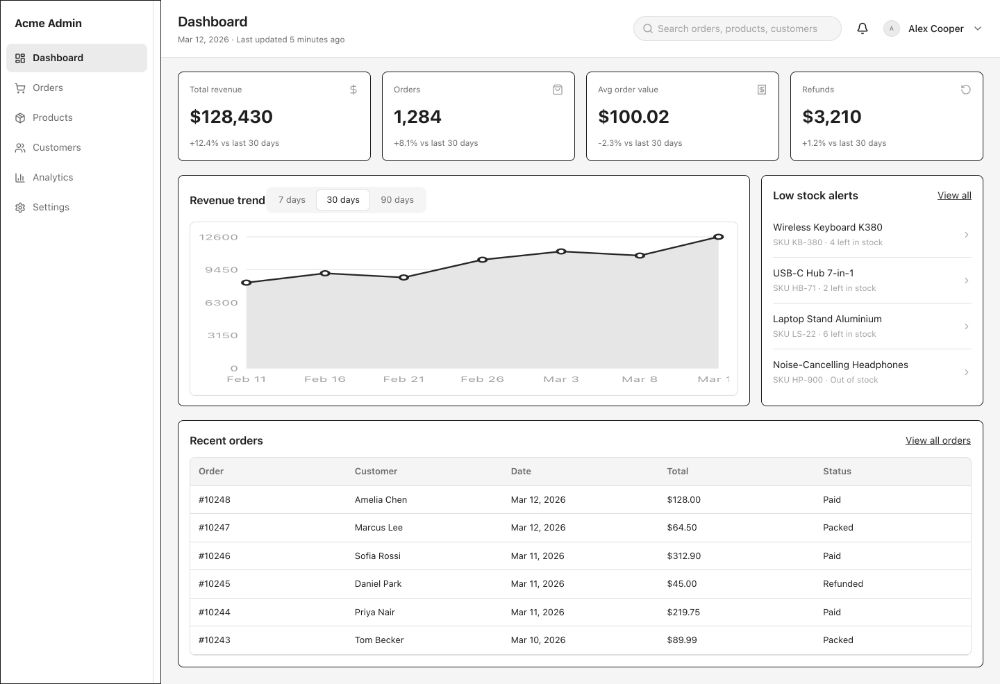Open the Customers sidebar item
The width and height of the screenshot is (1000, 684).
point(77,148)
